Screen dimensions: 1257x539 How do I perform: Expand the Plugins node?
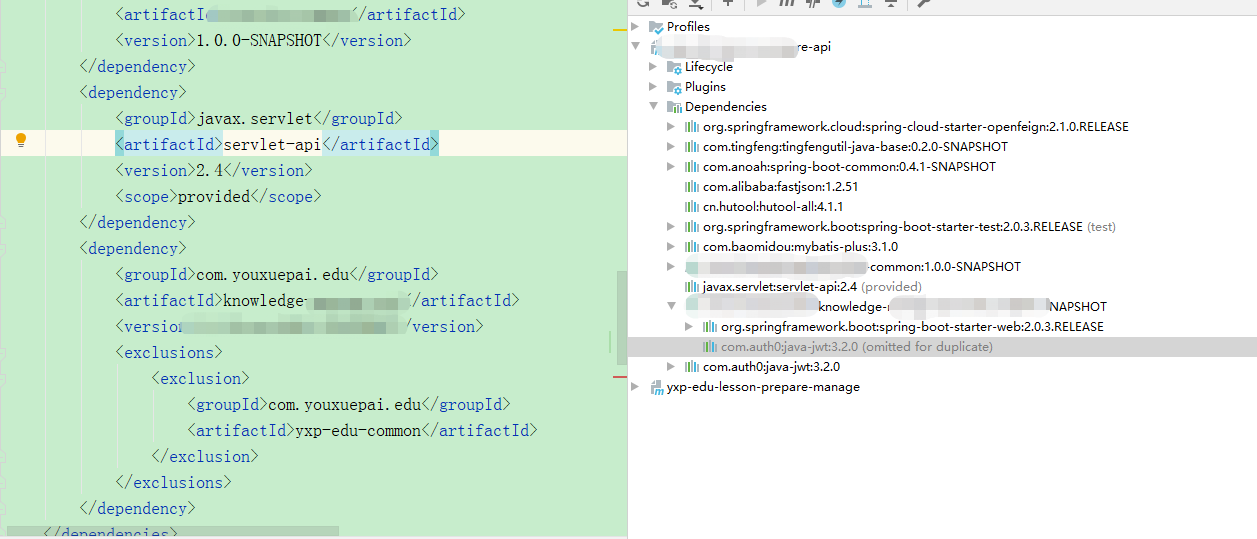pyautogui.click(x=654, y=87)
